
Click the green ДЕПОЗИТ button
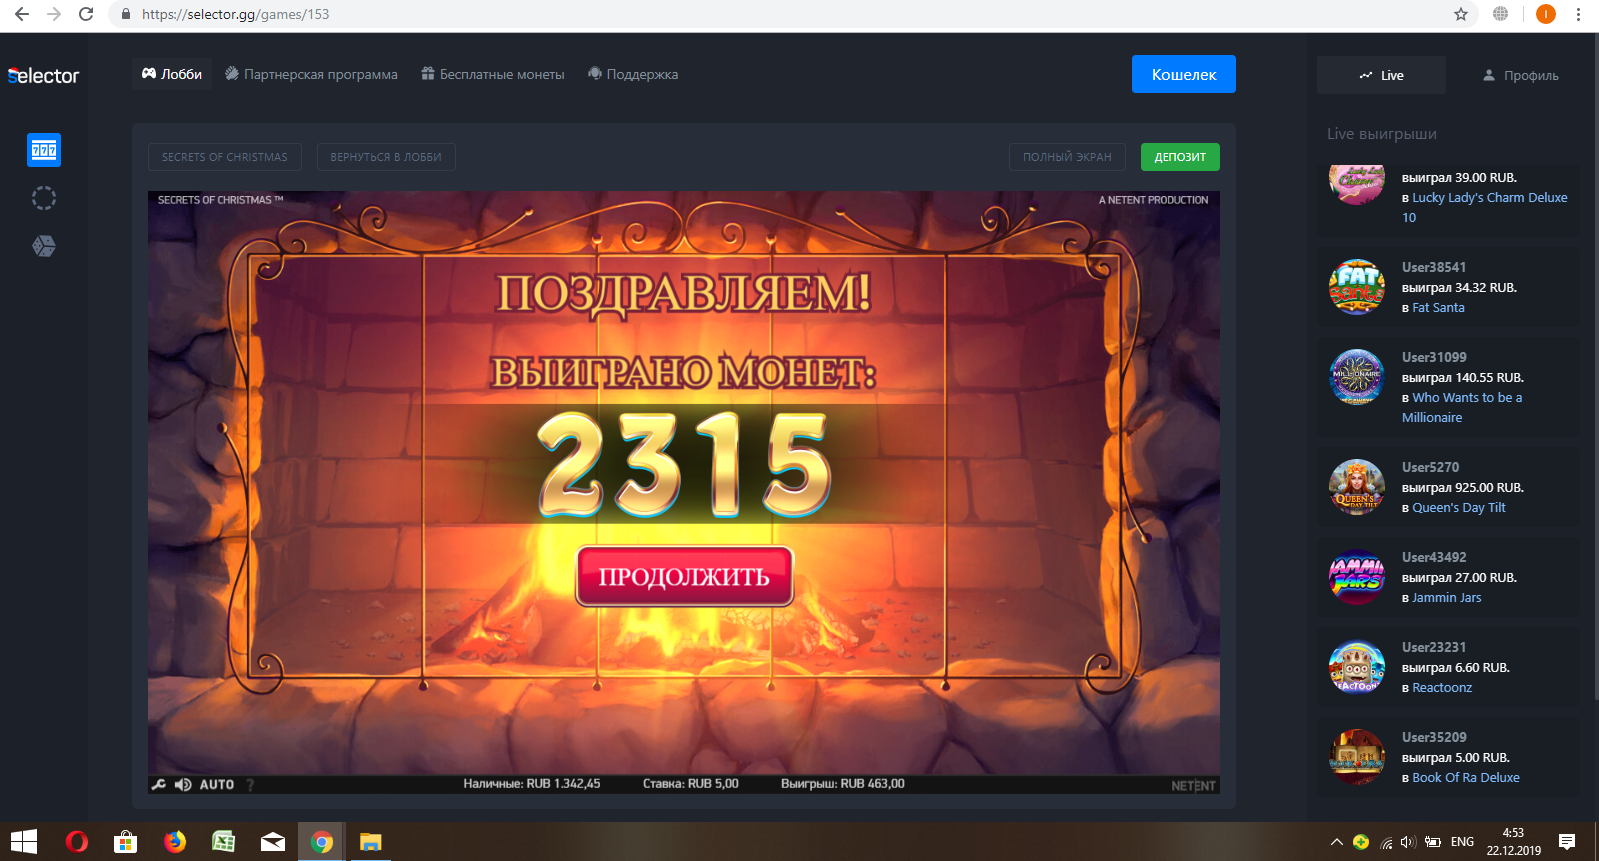pos(1180,157)
